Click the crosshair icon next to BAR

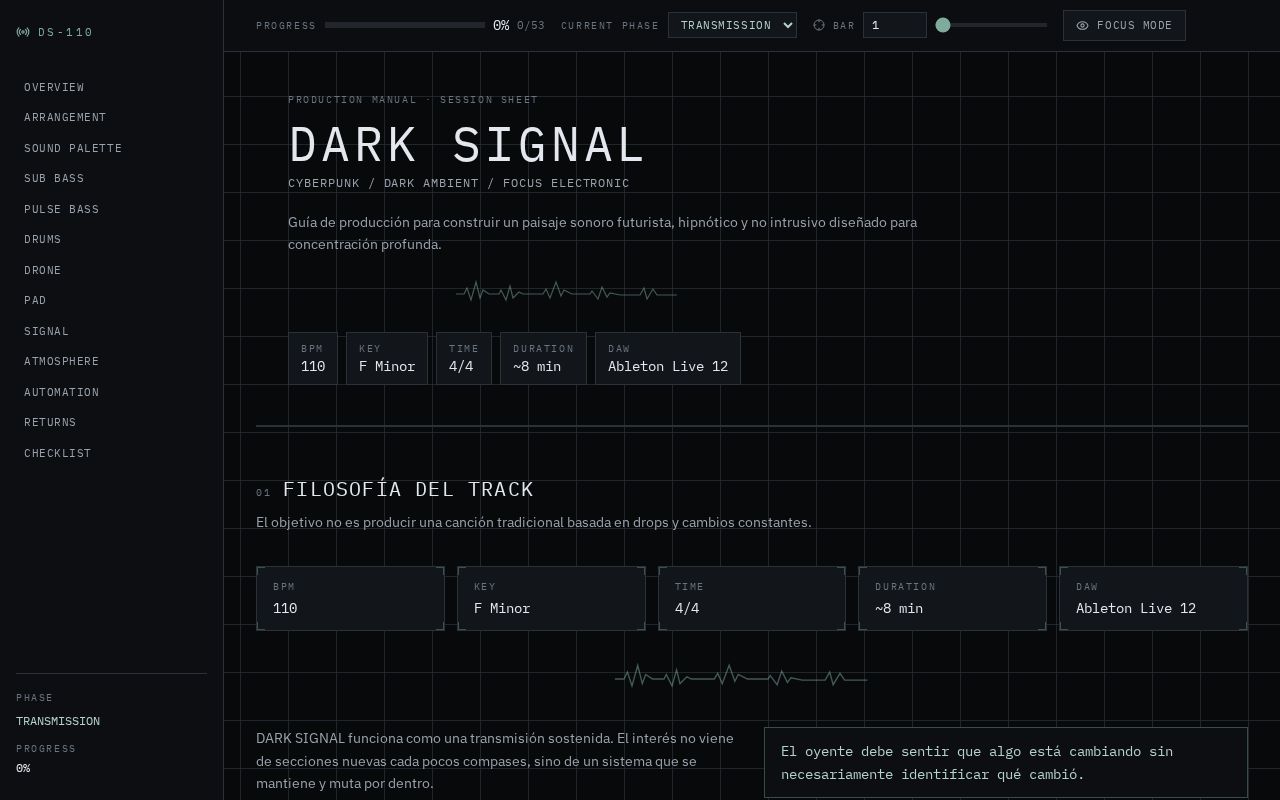819,25
